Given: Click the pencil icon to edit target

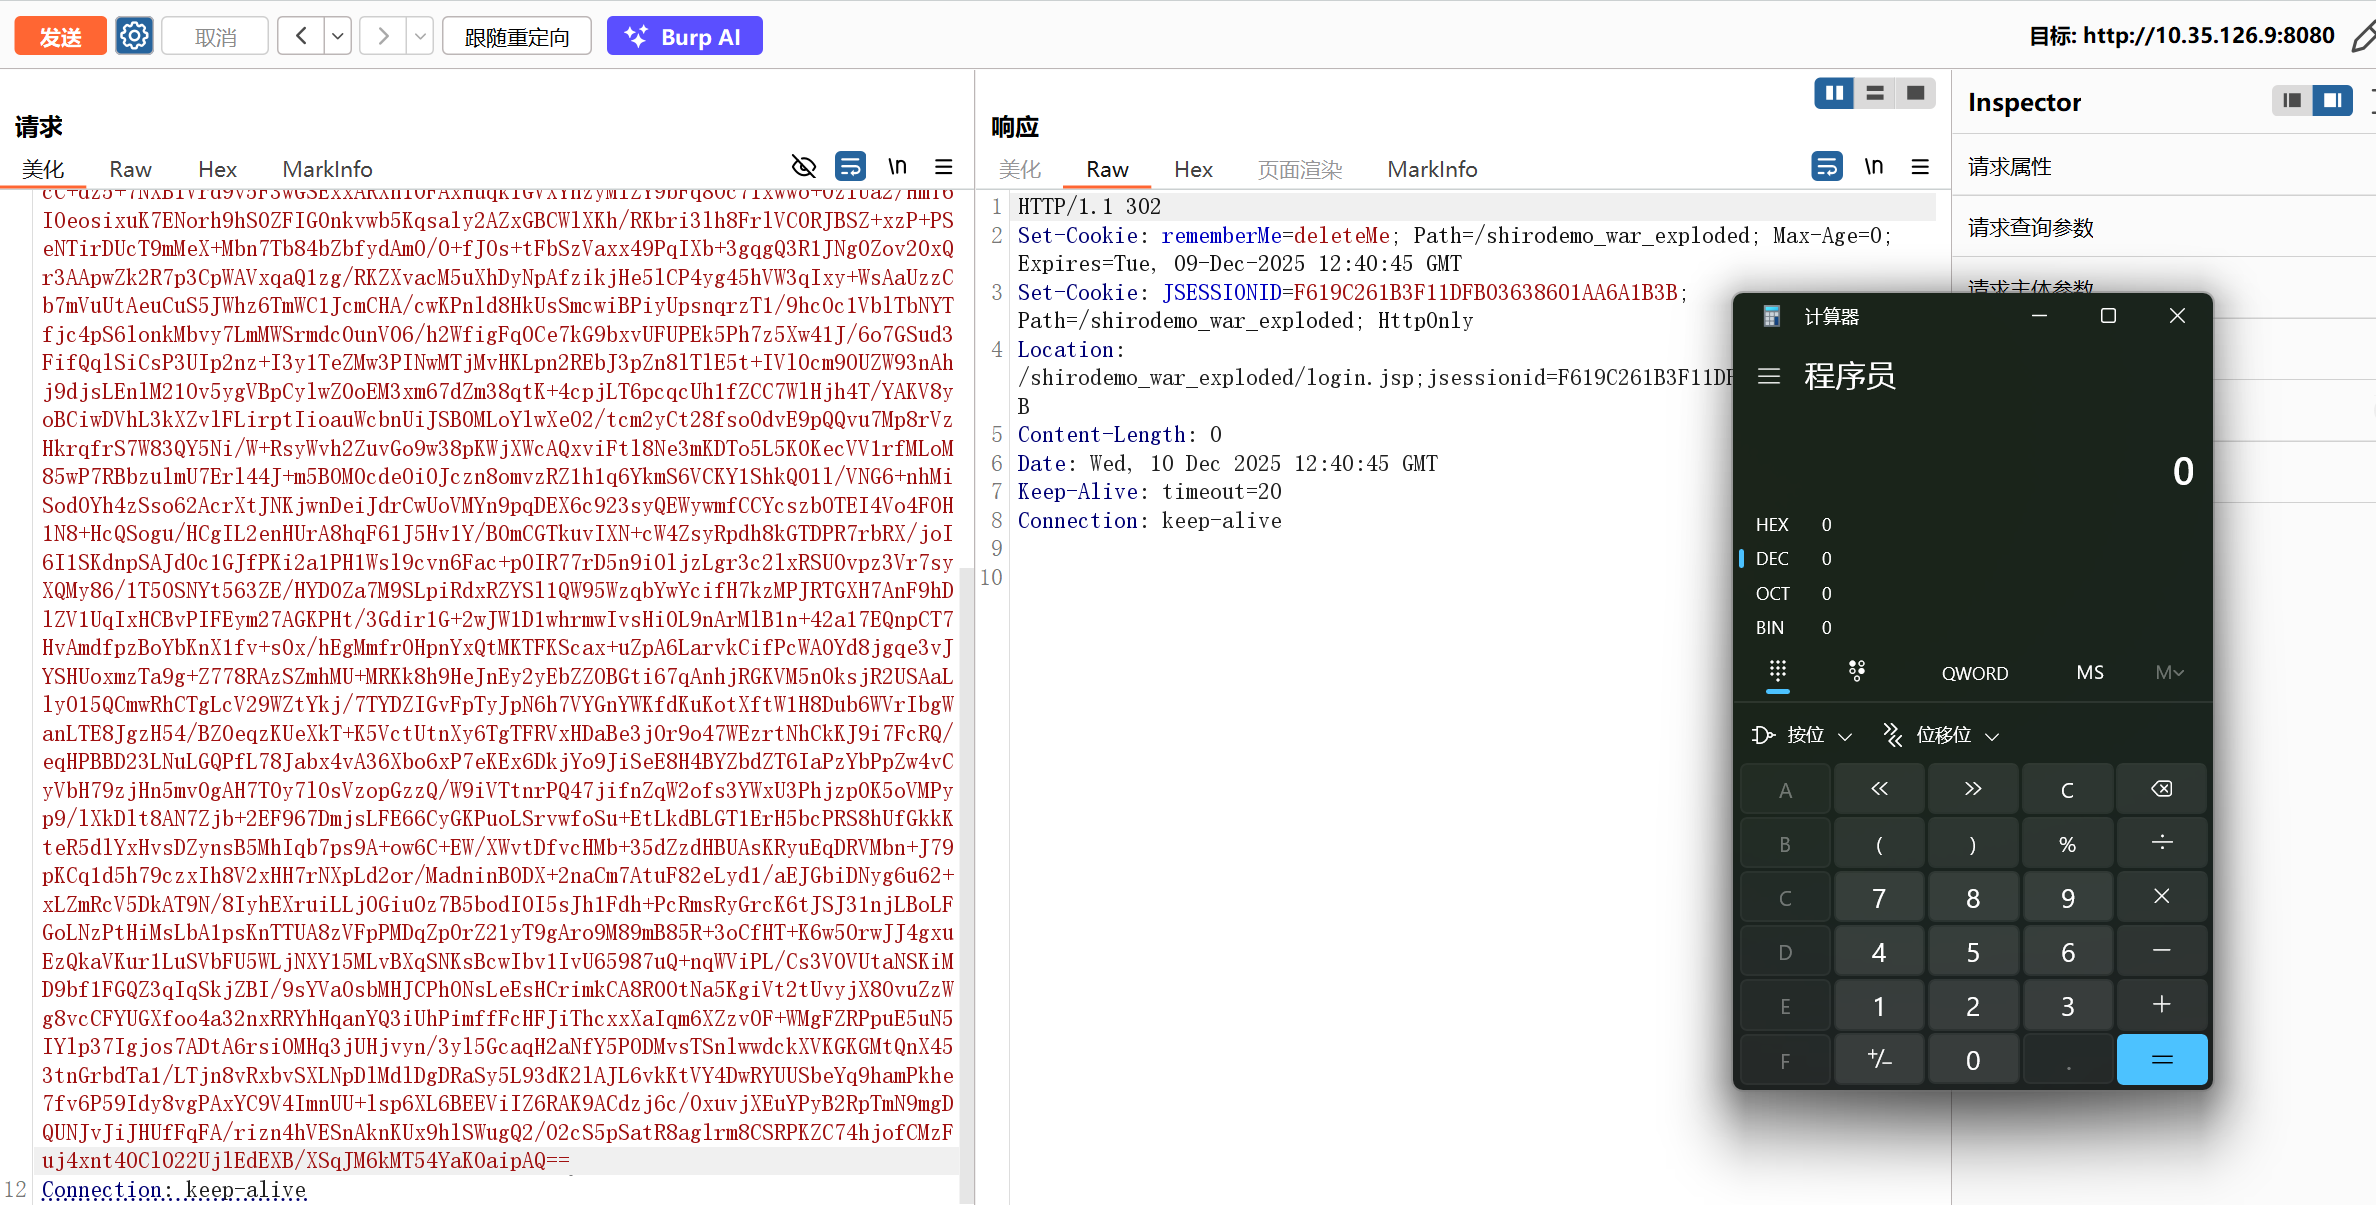Looking at the screenshot, I should (2362, 37).
